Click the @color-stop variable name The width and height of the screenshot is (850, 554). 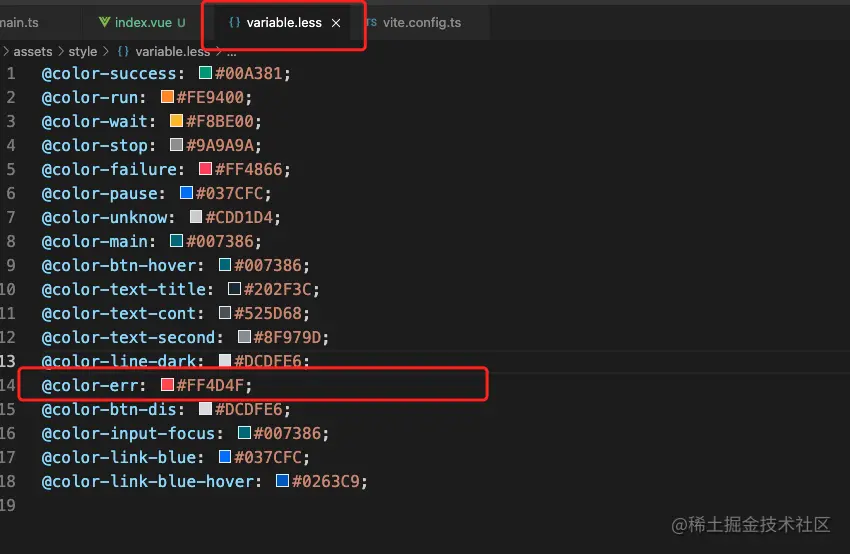click(x=95, y=145)
